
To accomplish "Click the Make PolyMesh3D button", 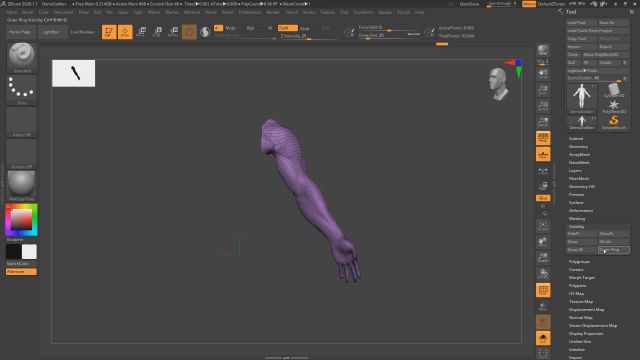I will (605, 54).
